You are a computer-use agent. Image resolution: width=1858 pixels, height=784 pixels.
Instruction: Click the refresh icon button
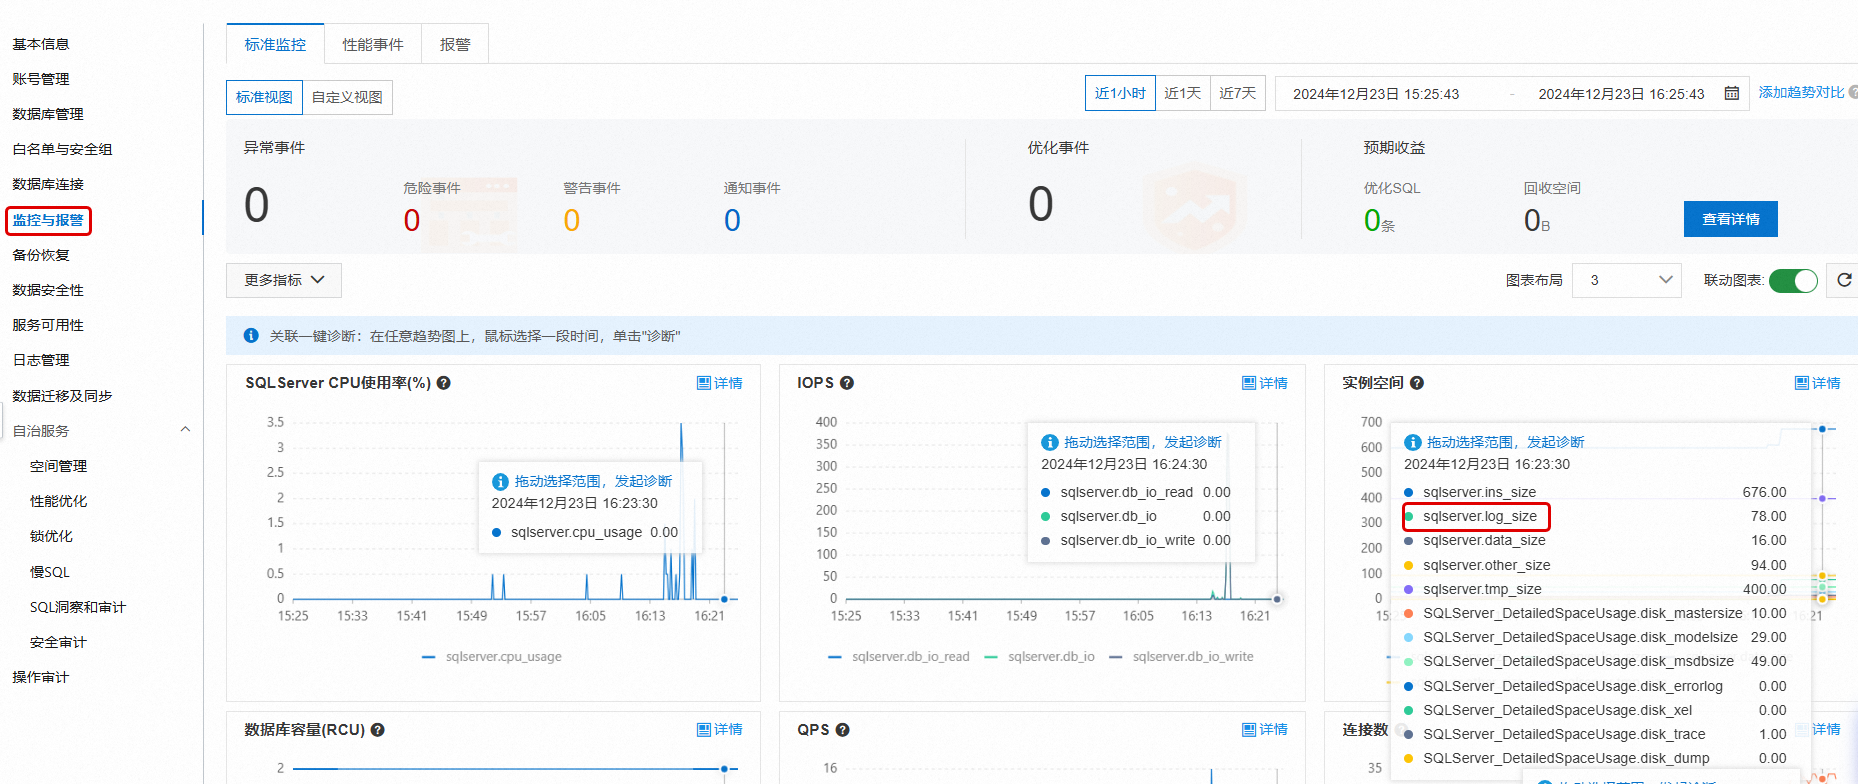[x=1844, y=280]
